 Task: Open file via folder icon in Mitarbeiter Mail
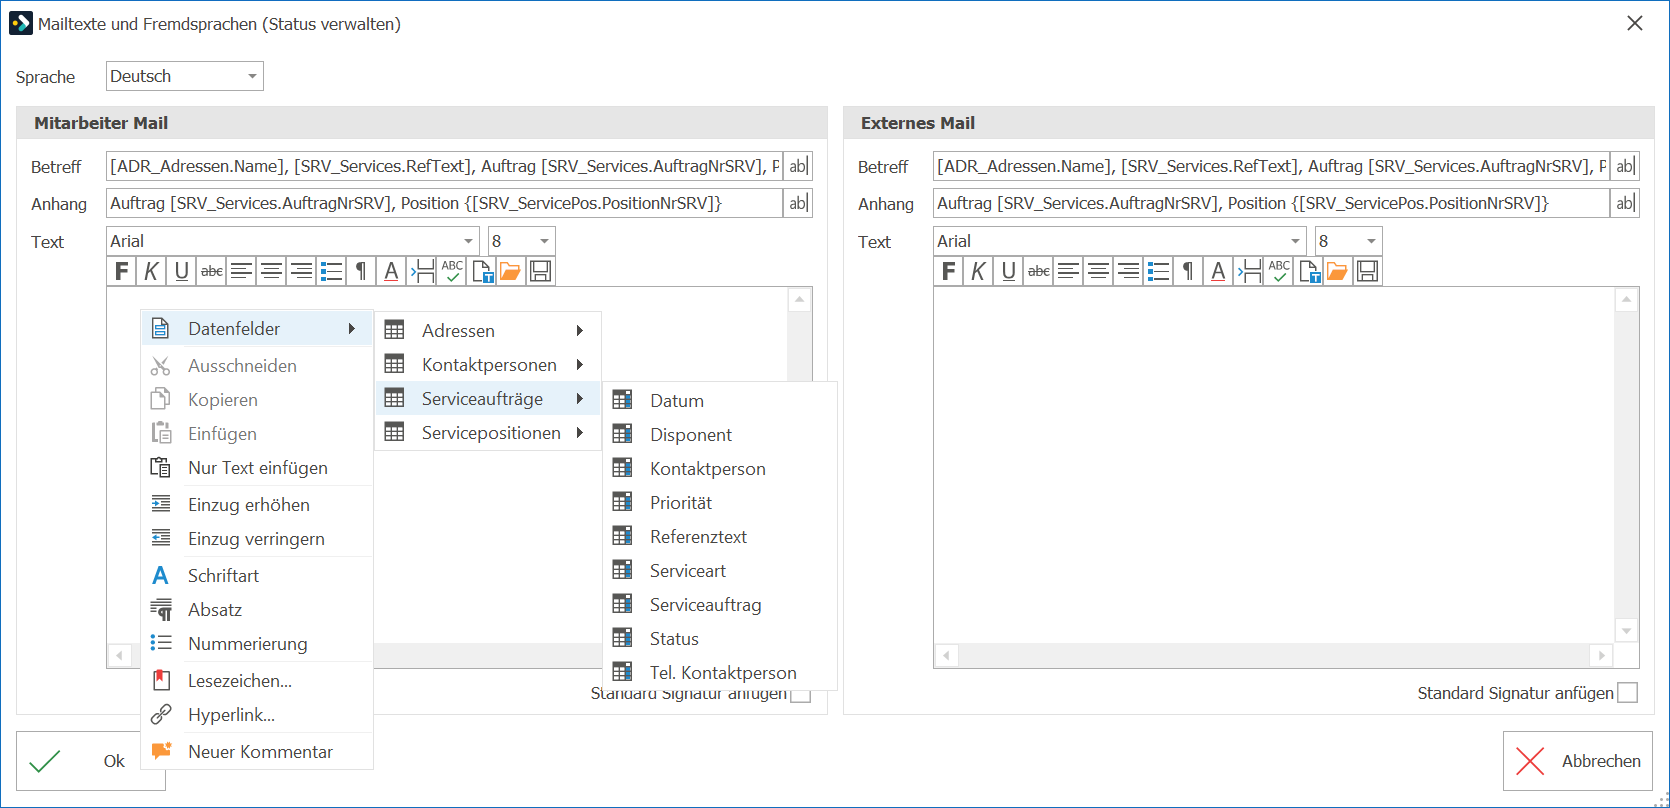(x=510, y=271)
